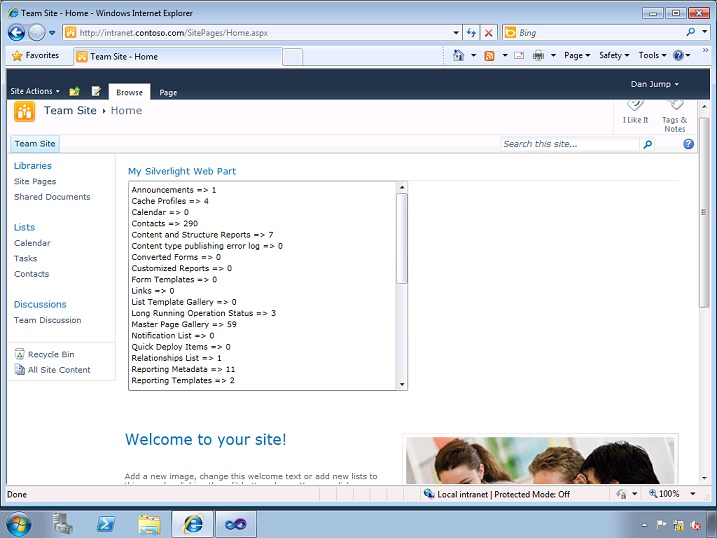
Task: Click the Print toolbar icon
Action: [x=538, y=56]
